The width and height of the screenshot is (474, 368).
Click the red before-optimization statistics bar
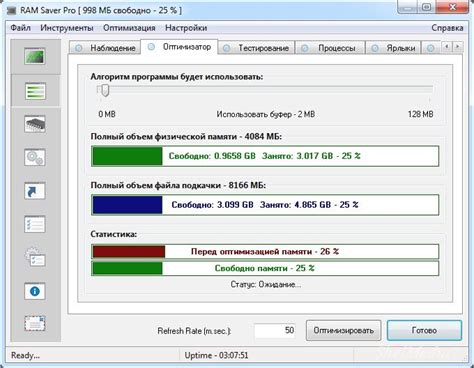click(265, 252)
